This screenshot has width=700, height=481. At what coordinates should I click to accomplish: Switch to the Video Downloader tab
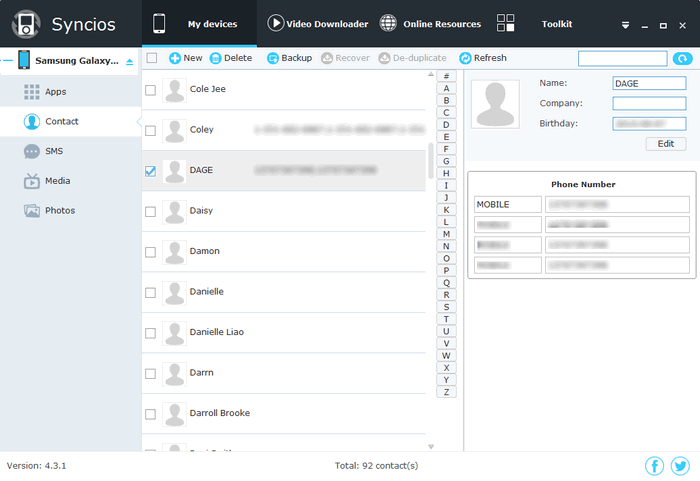pyautogui.click(x=318, y=24)
